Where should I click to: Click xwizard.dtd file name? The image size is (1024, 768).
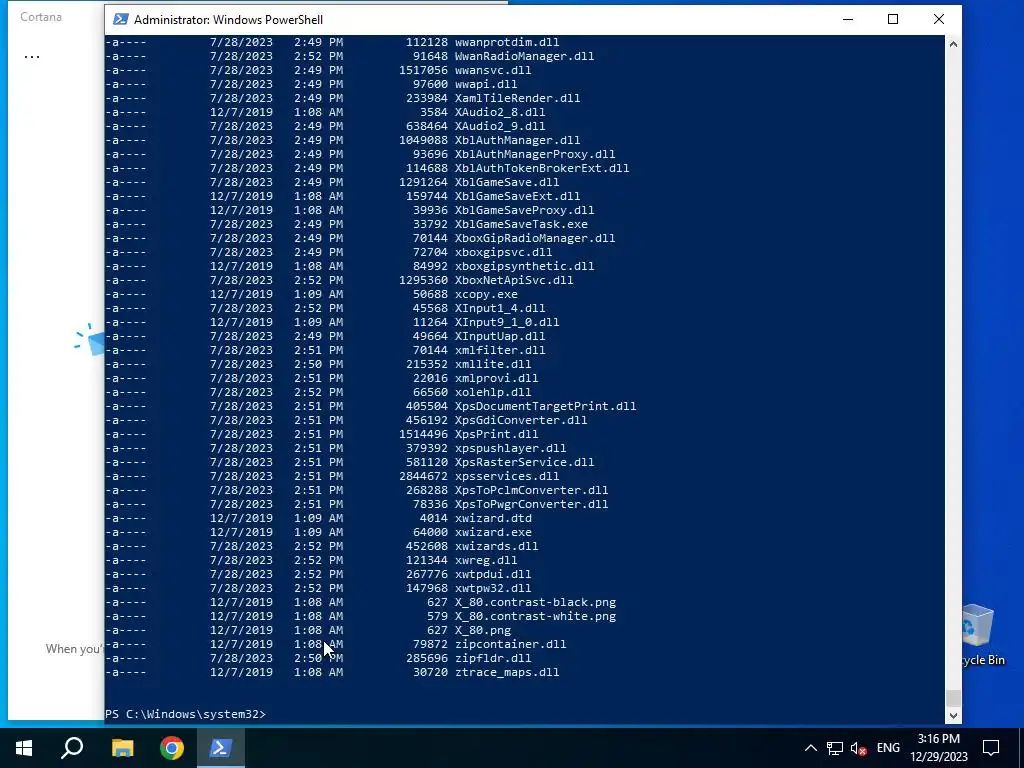click(x=493, y=519)
